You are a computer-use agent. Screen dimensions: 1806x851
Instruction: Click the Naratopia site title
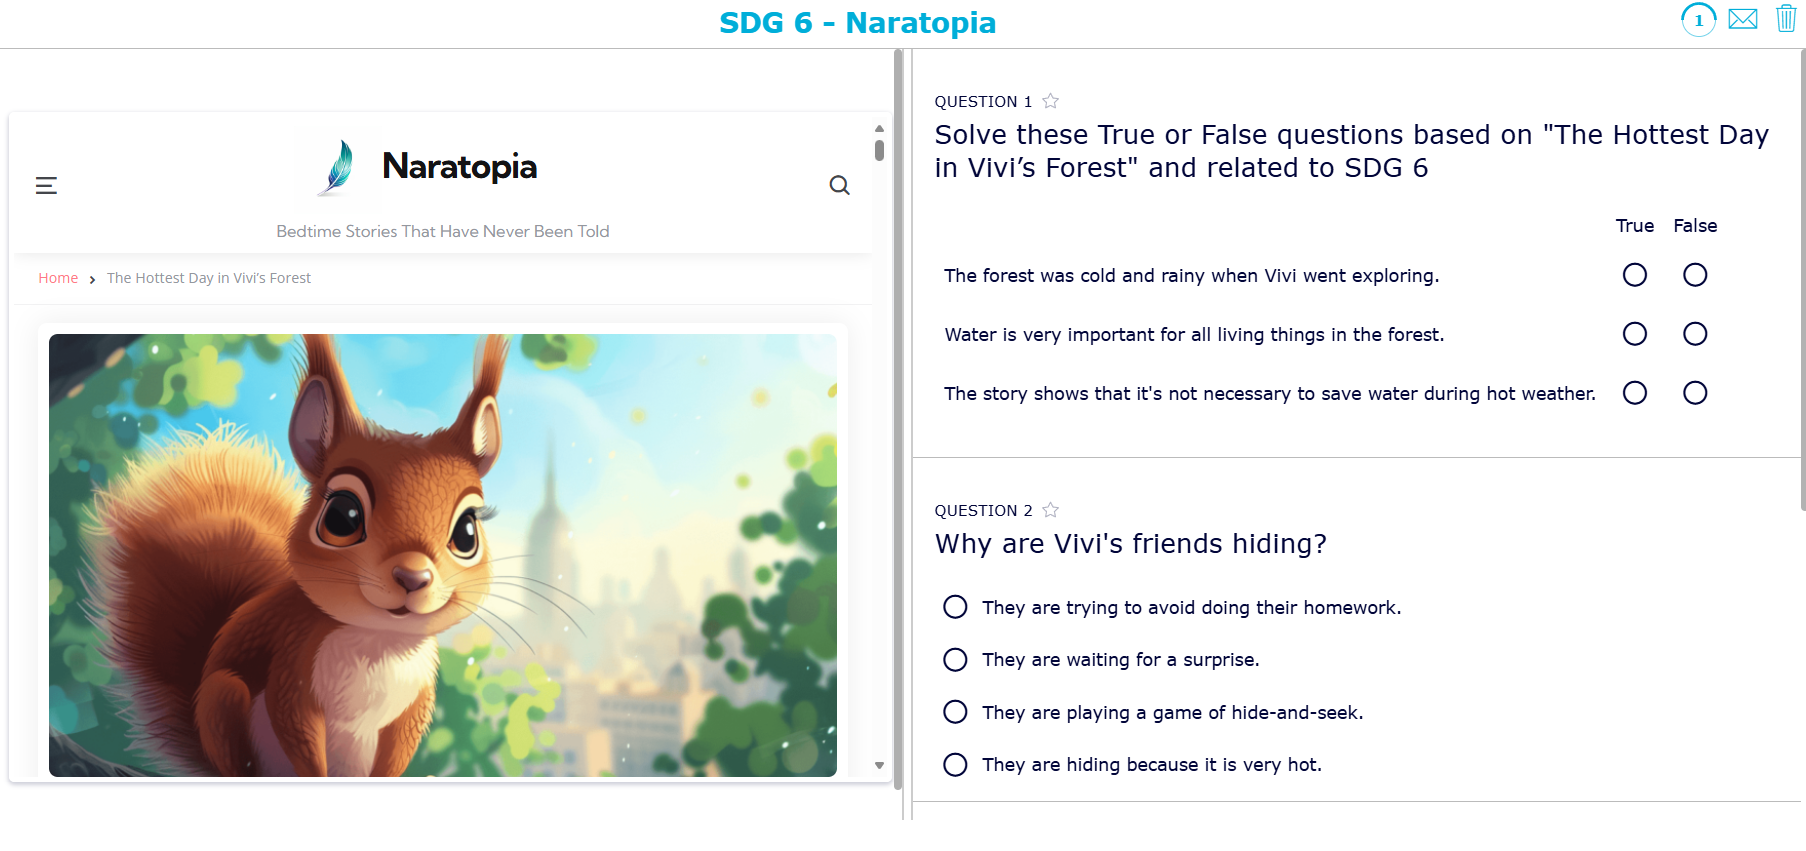click(x=459, y=166)
